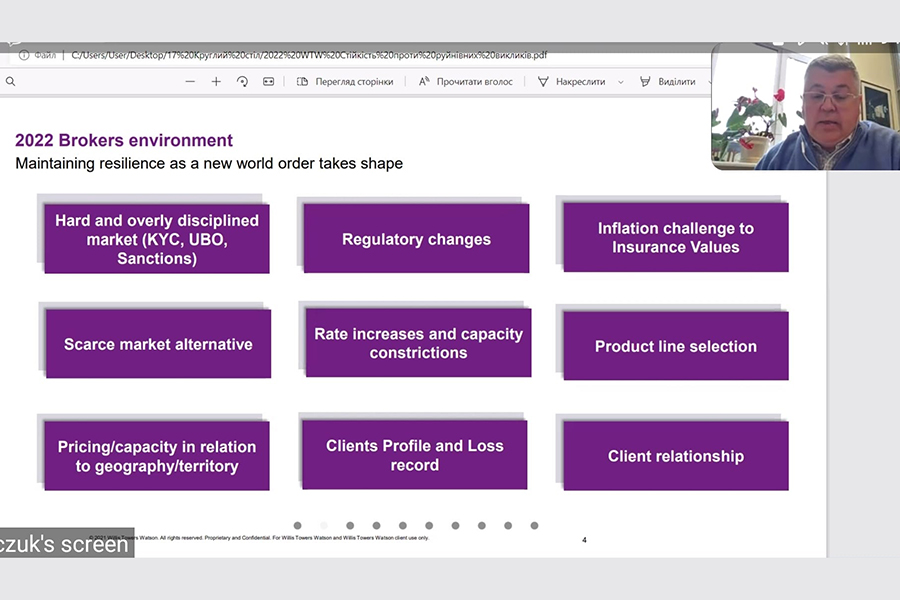This screenshot has height=600, width=900.
Task: Click the fit to width icon
Action: [269, 82]
